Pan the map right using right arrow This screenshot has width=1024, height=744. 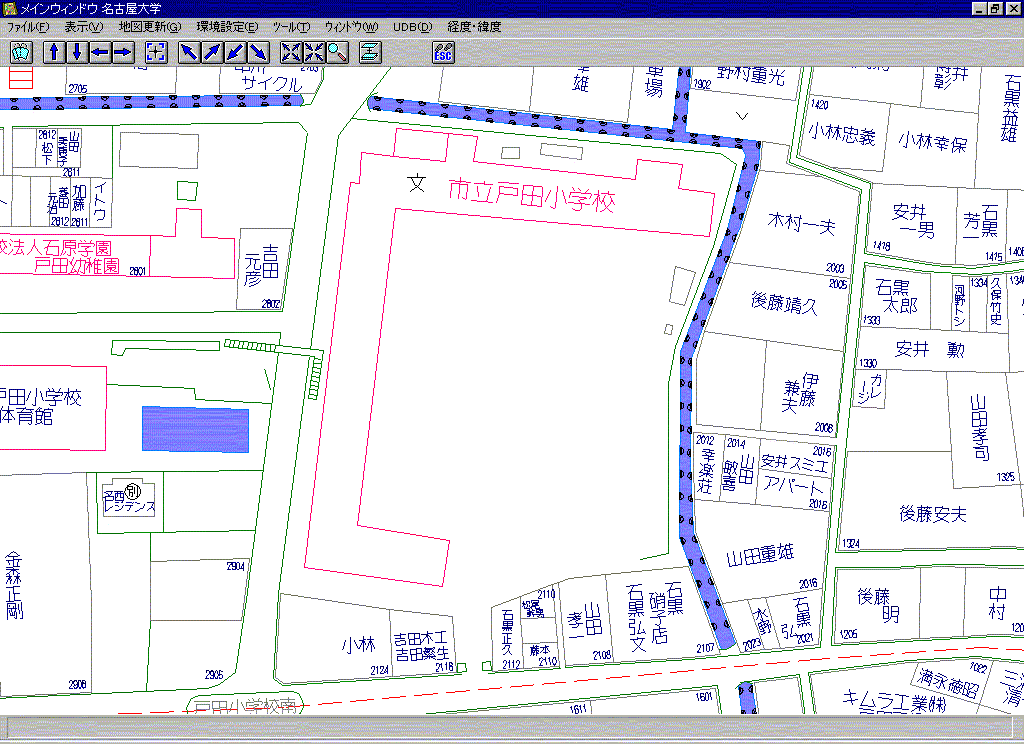(123, 52)
